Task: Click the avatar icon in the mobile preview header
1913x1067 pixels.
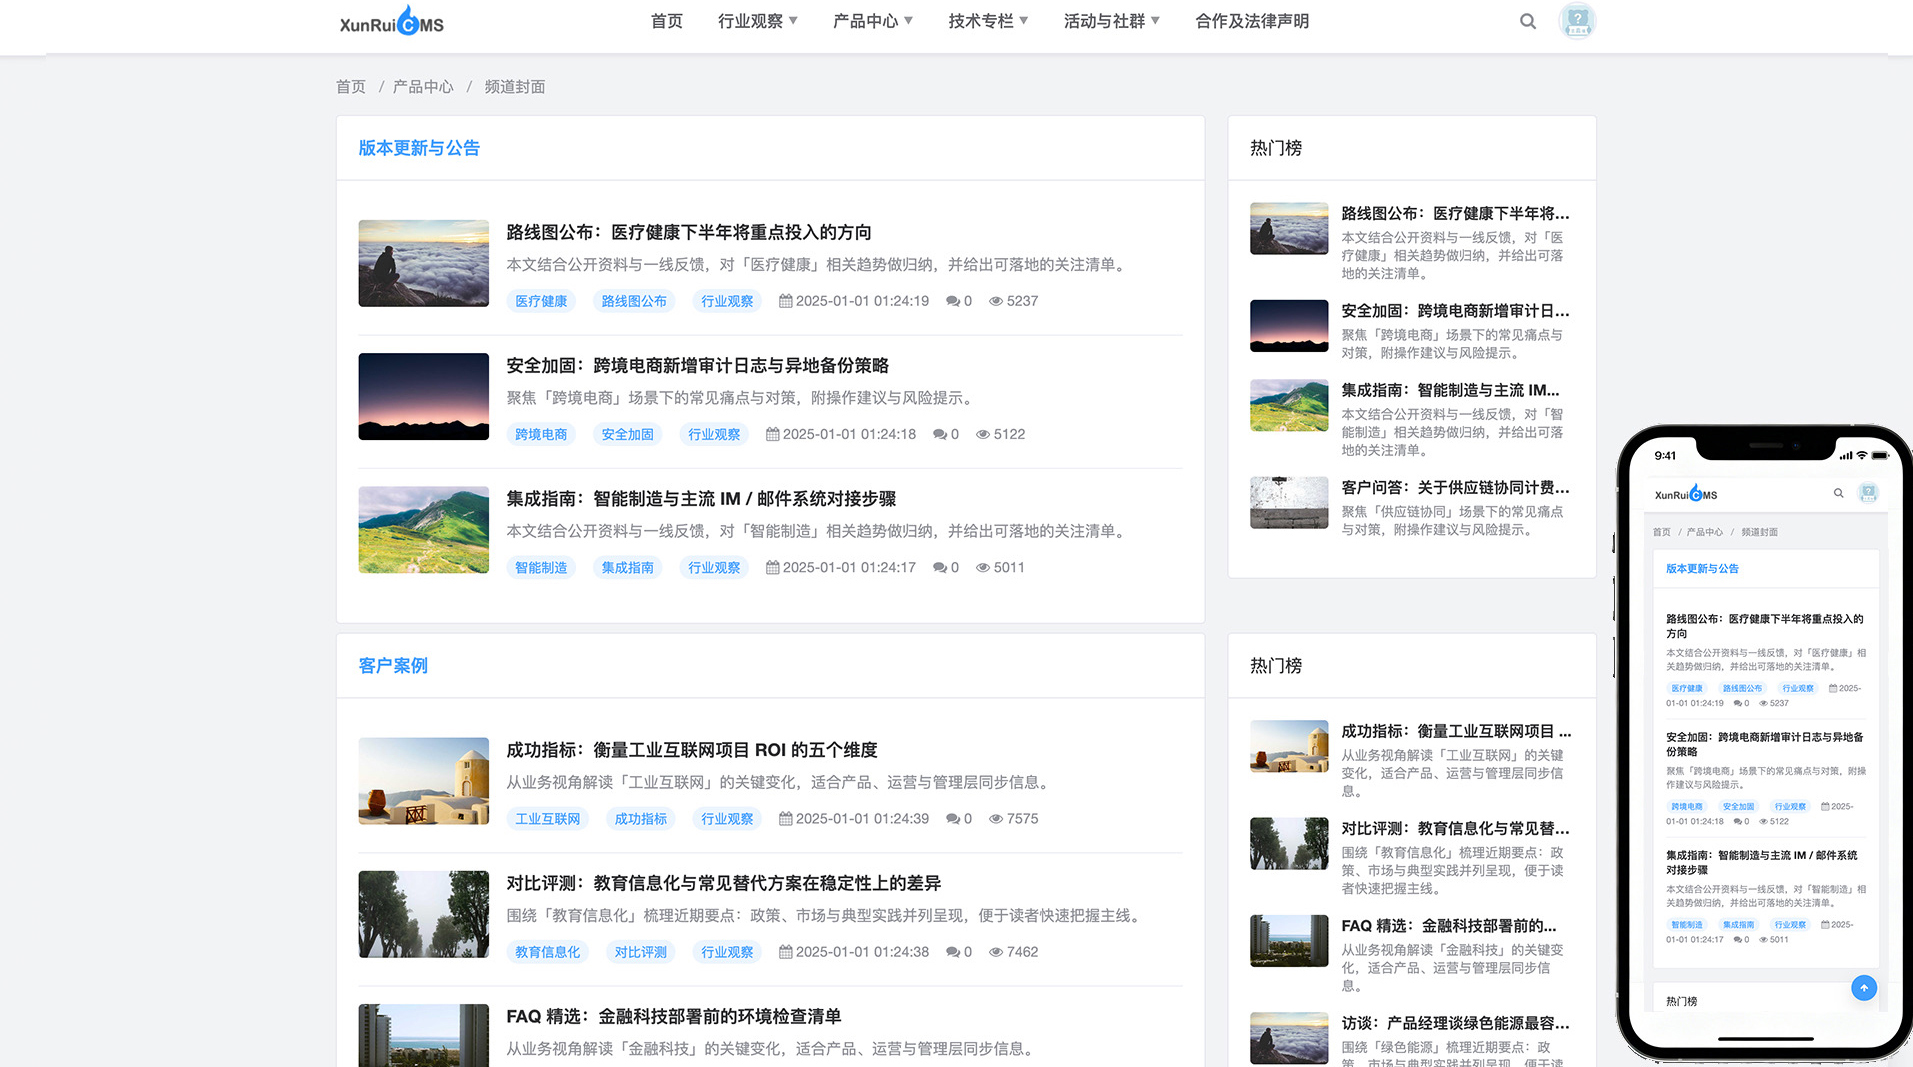Action: coord(1869,492)
